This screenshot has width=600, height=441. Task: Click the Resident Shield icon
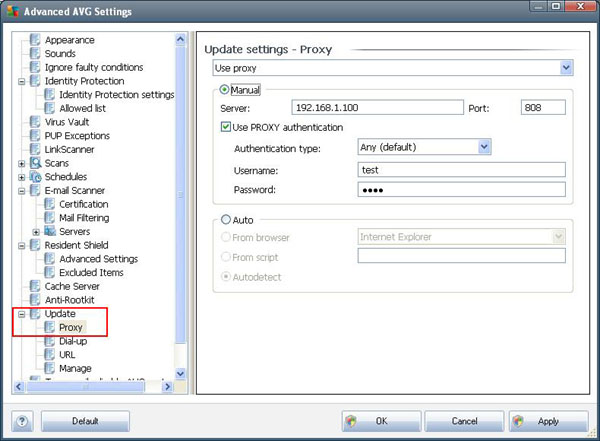click(35, 245)
